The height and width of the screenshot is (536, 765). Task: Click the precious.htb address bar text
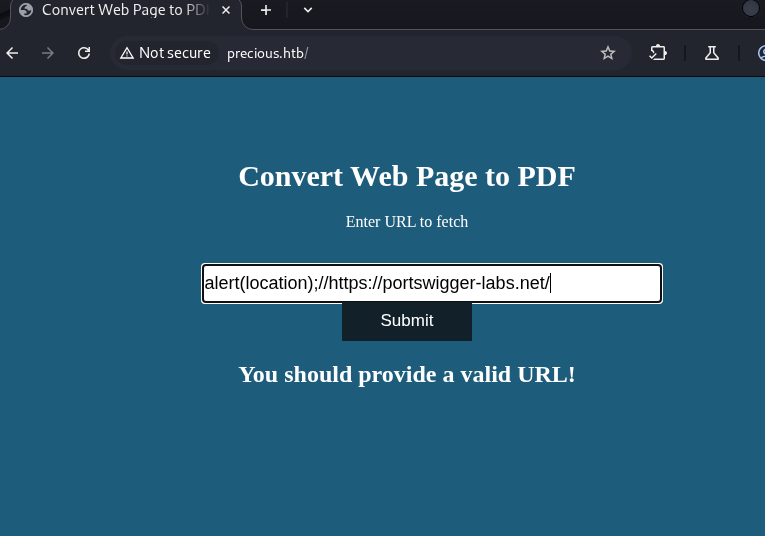pos(267,53)
